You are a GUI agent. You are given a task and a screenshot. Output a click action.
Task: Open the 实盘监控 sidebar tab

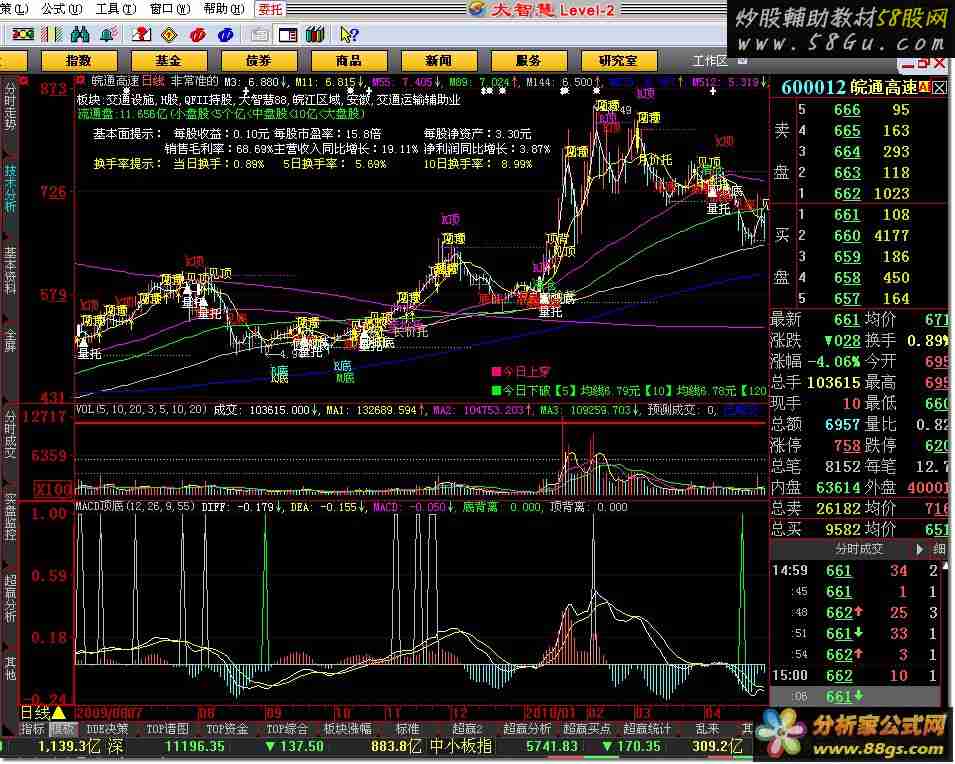(10, 518)
